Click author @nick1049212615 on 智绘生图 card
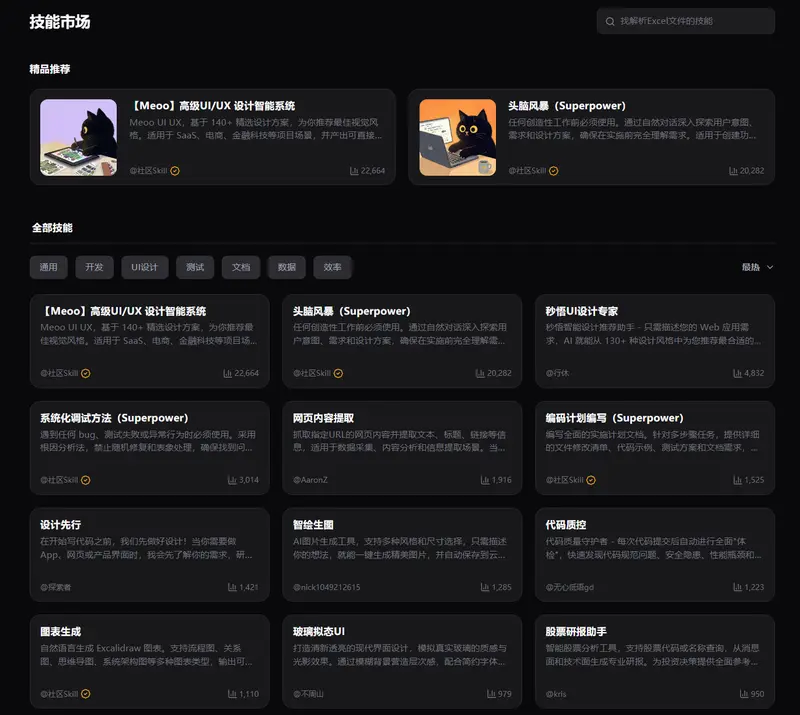The height and width of the screenshot is (715, 800). click(327, 587)
